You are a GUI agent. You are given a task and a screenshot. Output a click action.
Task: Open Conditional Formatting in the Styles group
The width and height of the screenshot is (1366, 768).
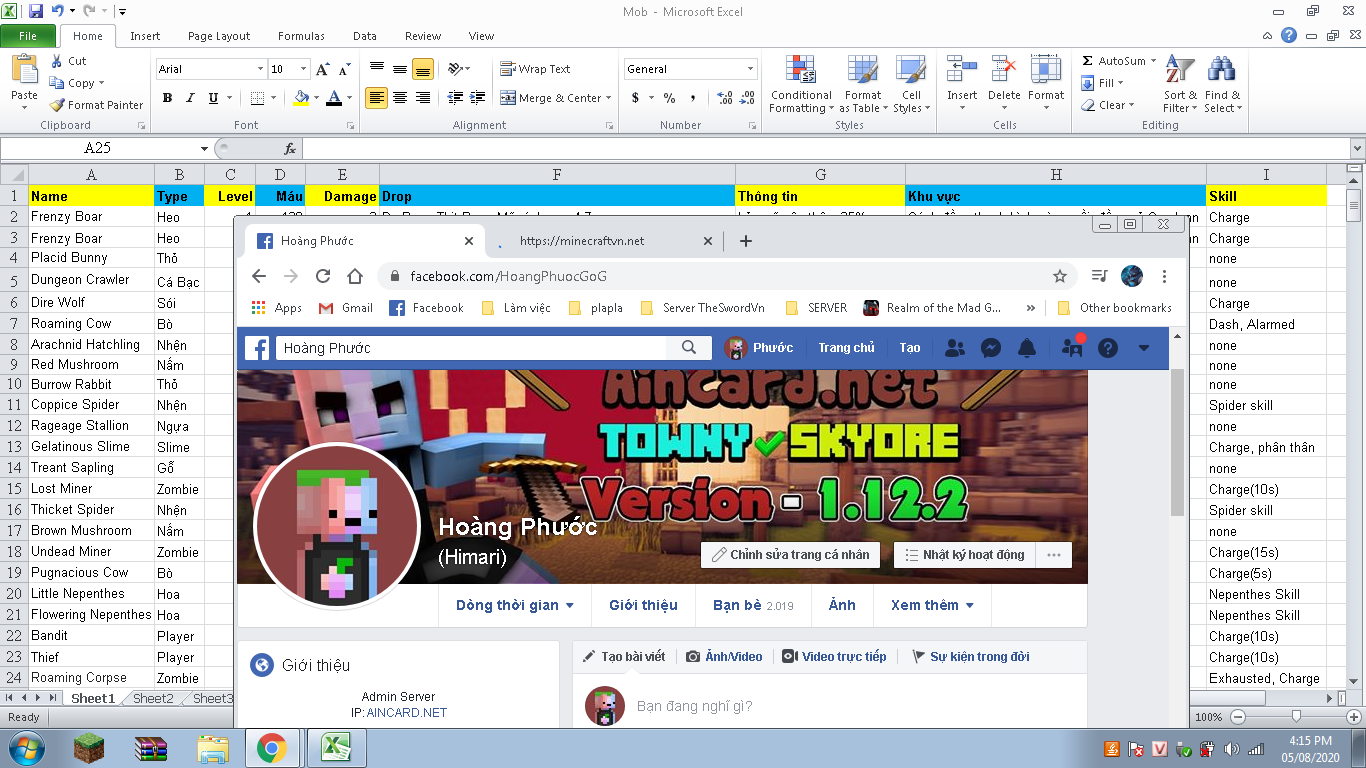tap(801, 84)
